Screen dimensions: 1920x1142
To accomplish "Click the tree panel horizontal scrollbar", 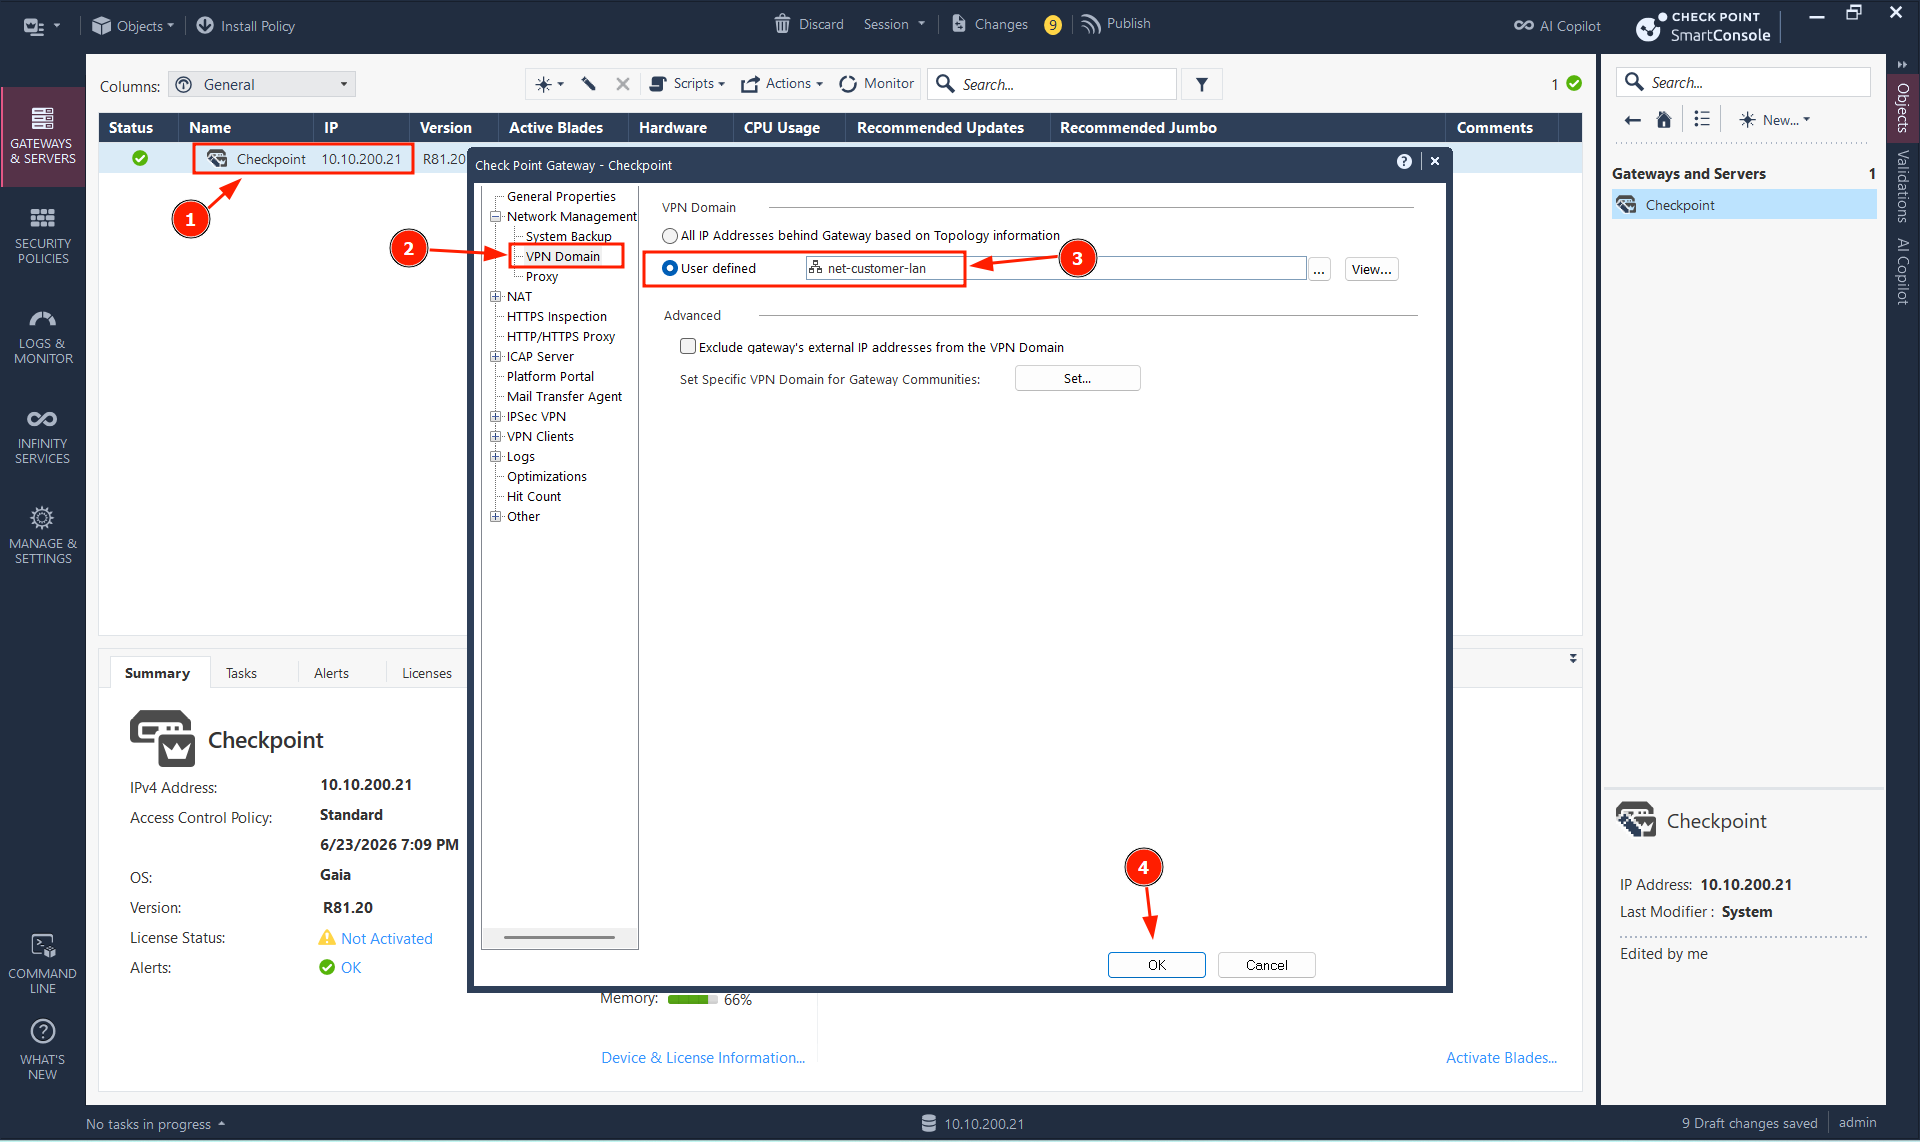I will pos(559,938).
